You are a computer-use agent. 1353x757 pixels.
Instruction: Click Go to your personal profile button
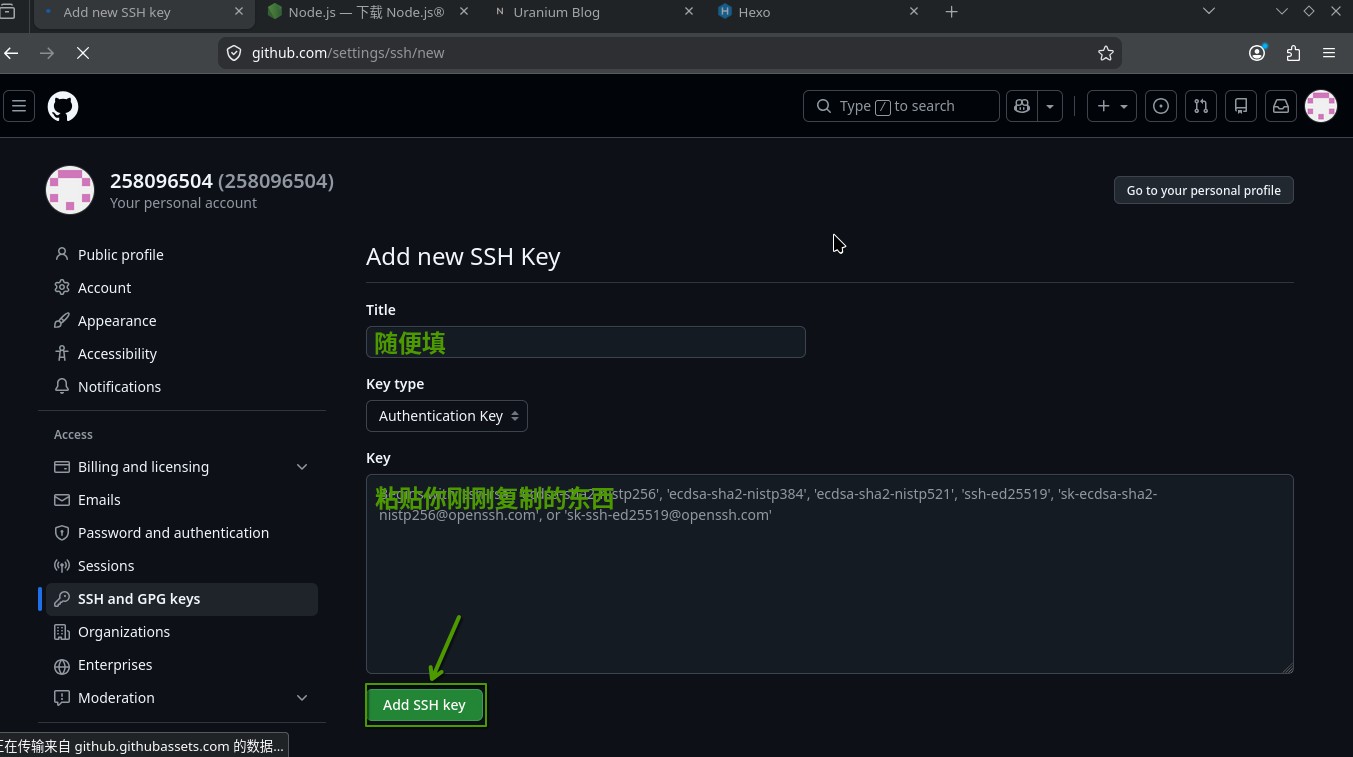tap(1203, 190)
